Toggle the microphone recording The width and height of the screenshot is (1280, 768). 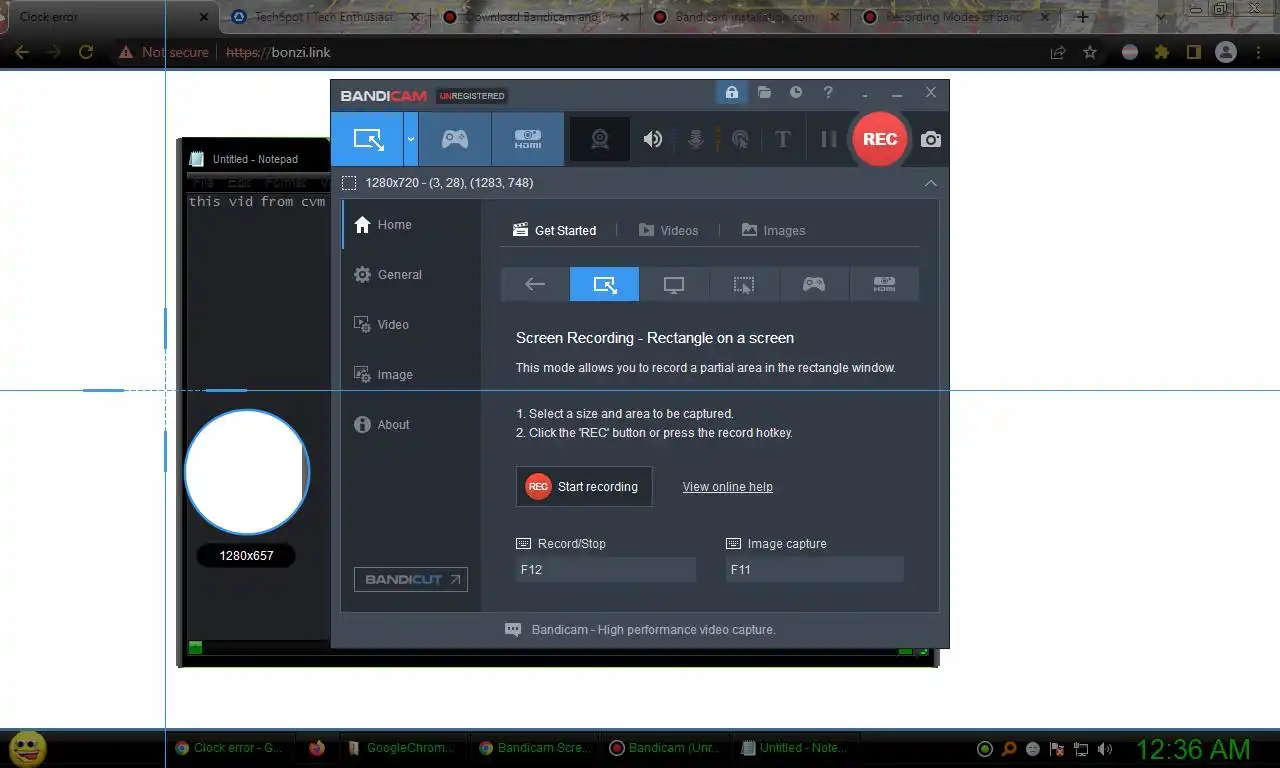tap(696, 139)
